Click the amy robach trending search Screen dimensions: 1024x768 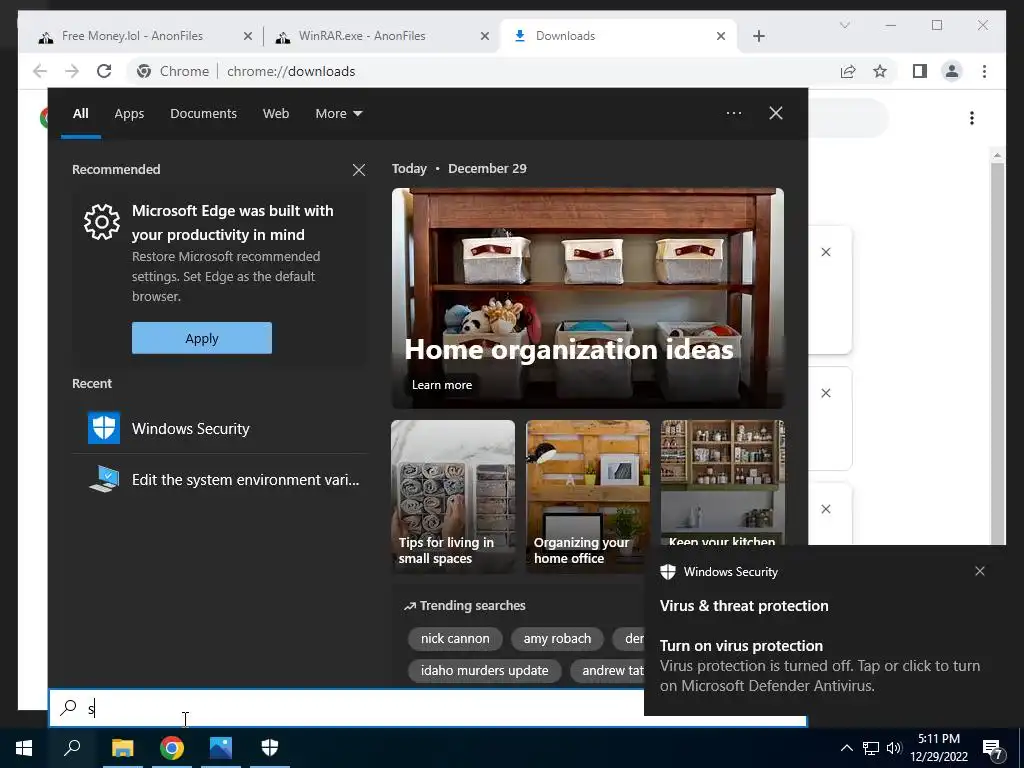coord(557,639)
